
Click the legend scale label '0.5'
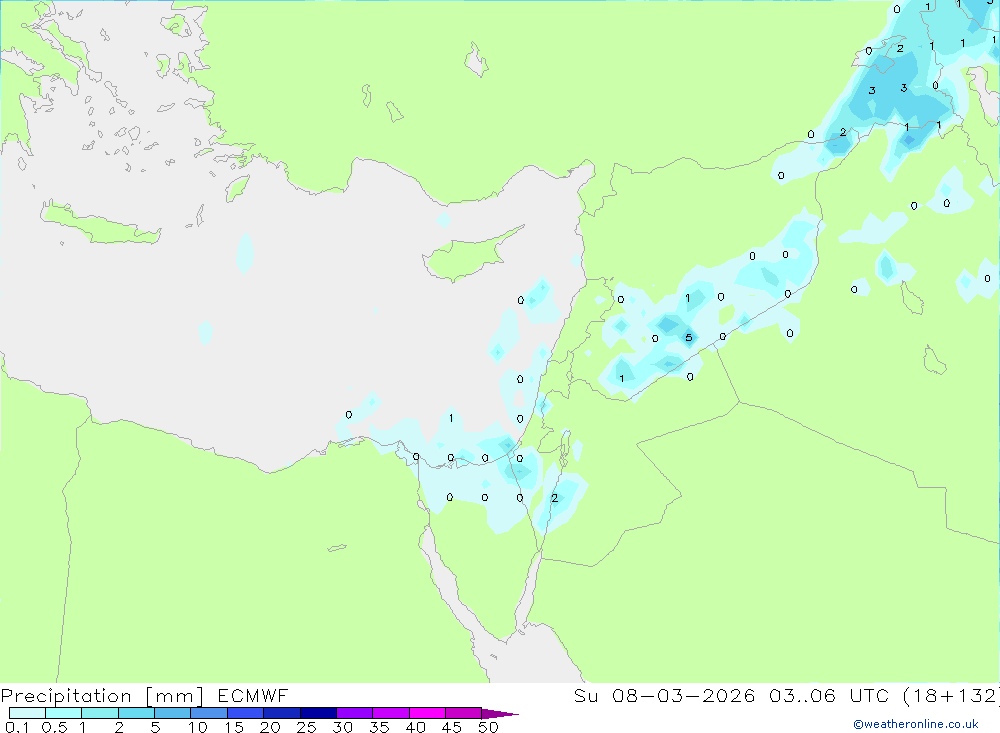(54, 727)
